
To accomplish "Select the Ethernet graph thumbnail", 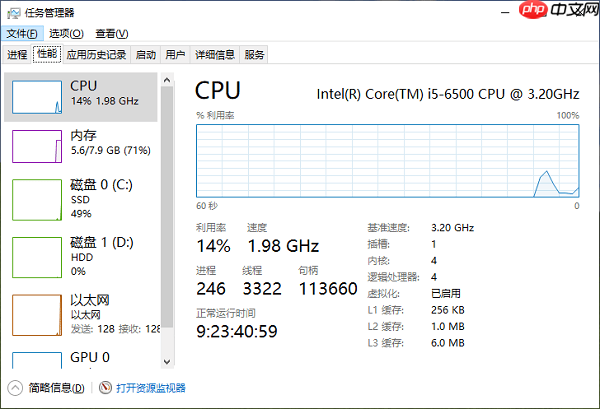I will [37, 314].
